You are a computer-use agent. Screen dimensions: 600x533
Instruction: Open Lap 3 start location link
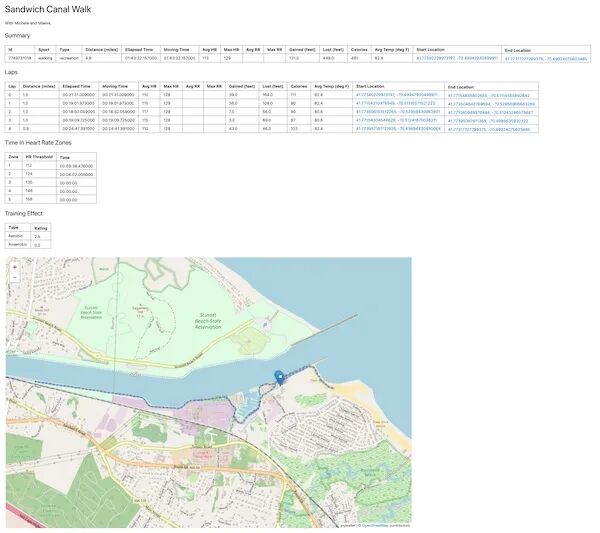396,120
